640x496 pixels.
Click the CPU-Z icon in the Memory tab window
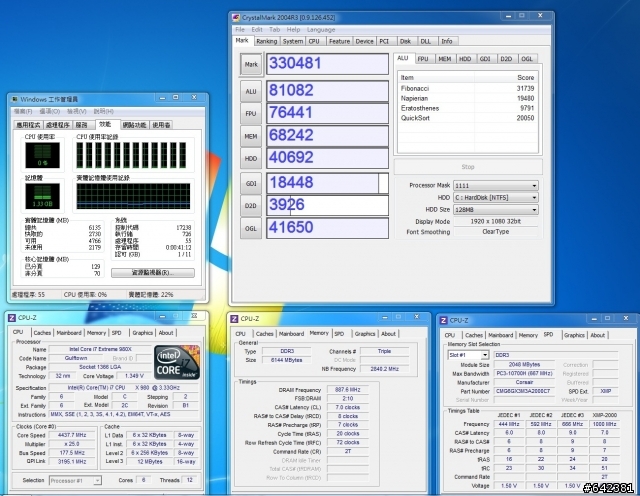click(x=234, y=319)
